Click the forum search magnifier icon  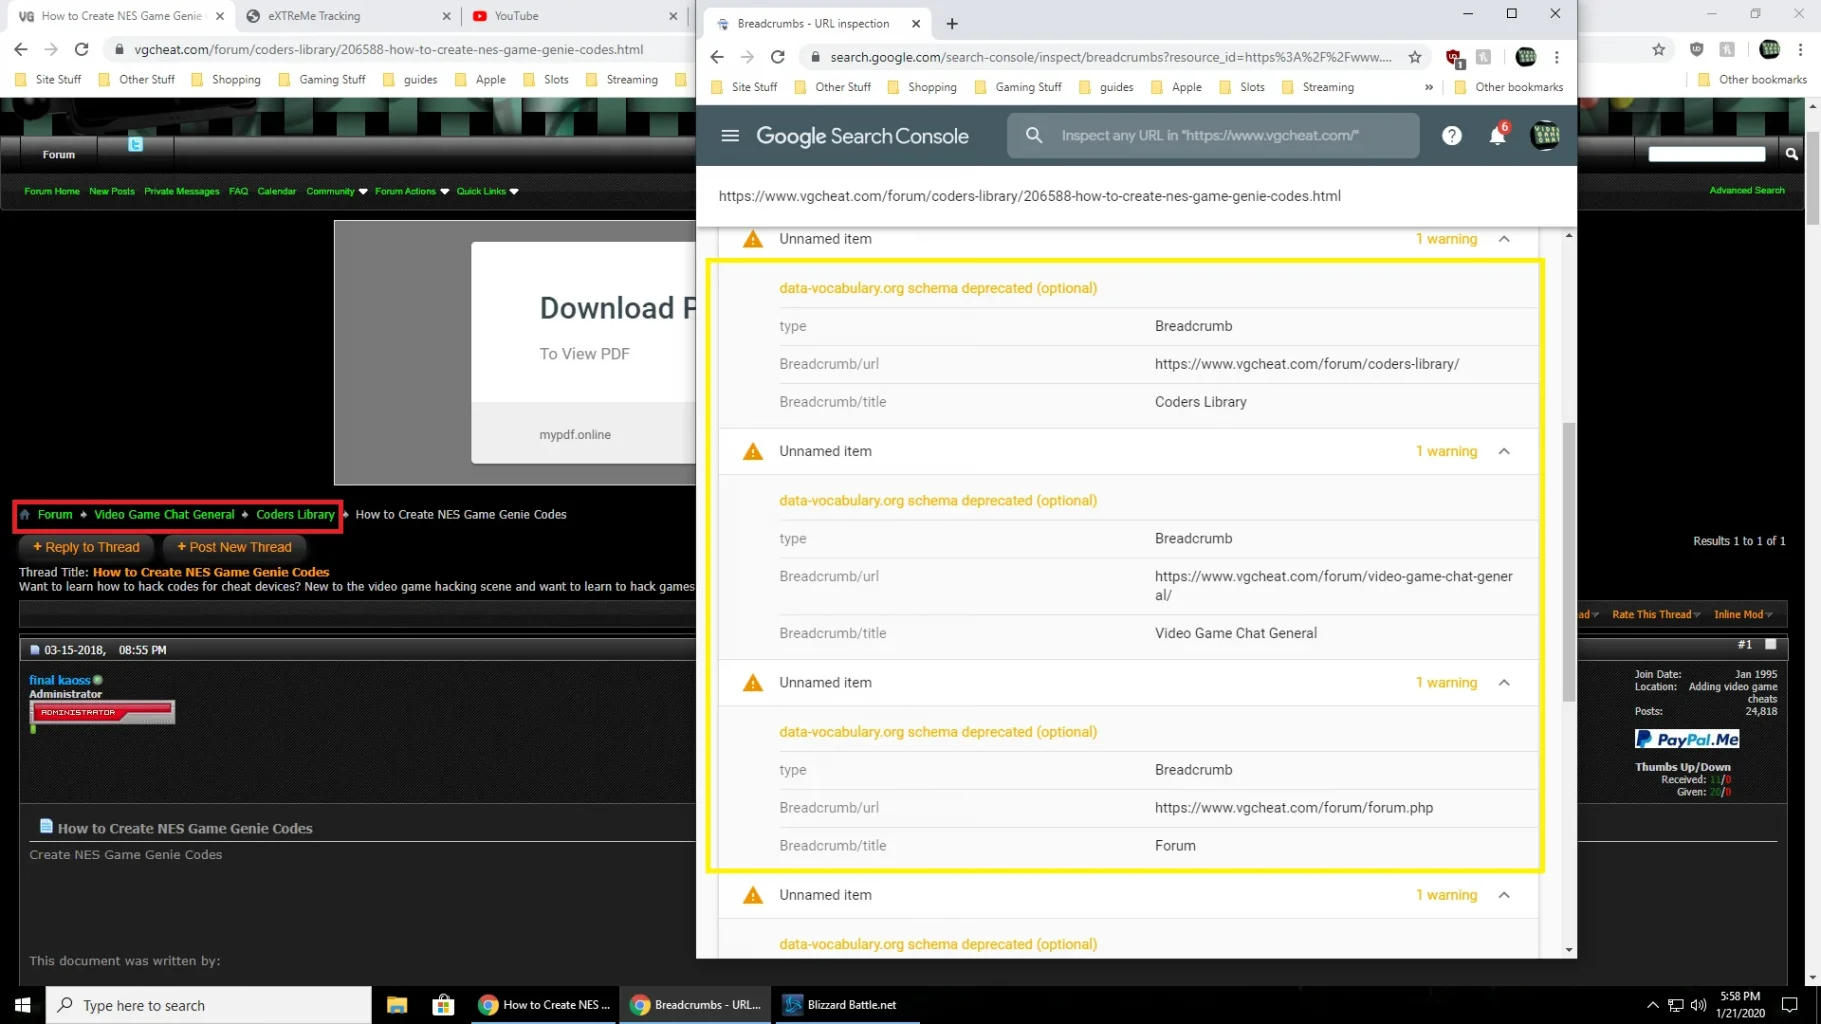pos(1791,154)
